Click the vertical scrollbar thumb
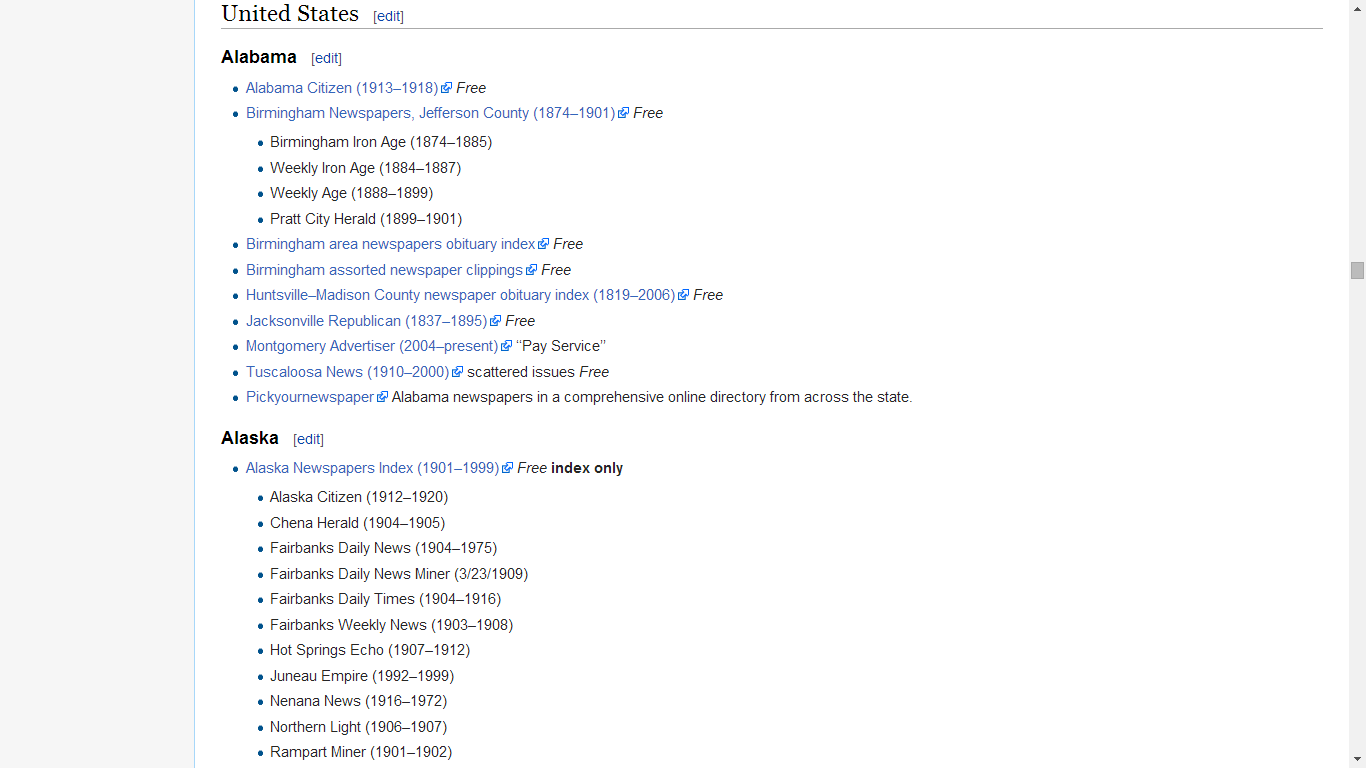This screenshot has width=1366, height=768. point(1357,270)
